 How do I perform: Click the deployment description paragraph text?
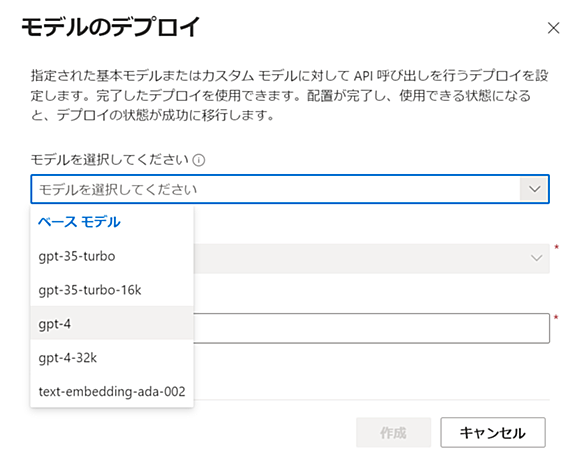click(x=290, y=95)
